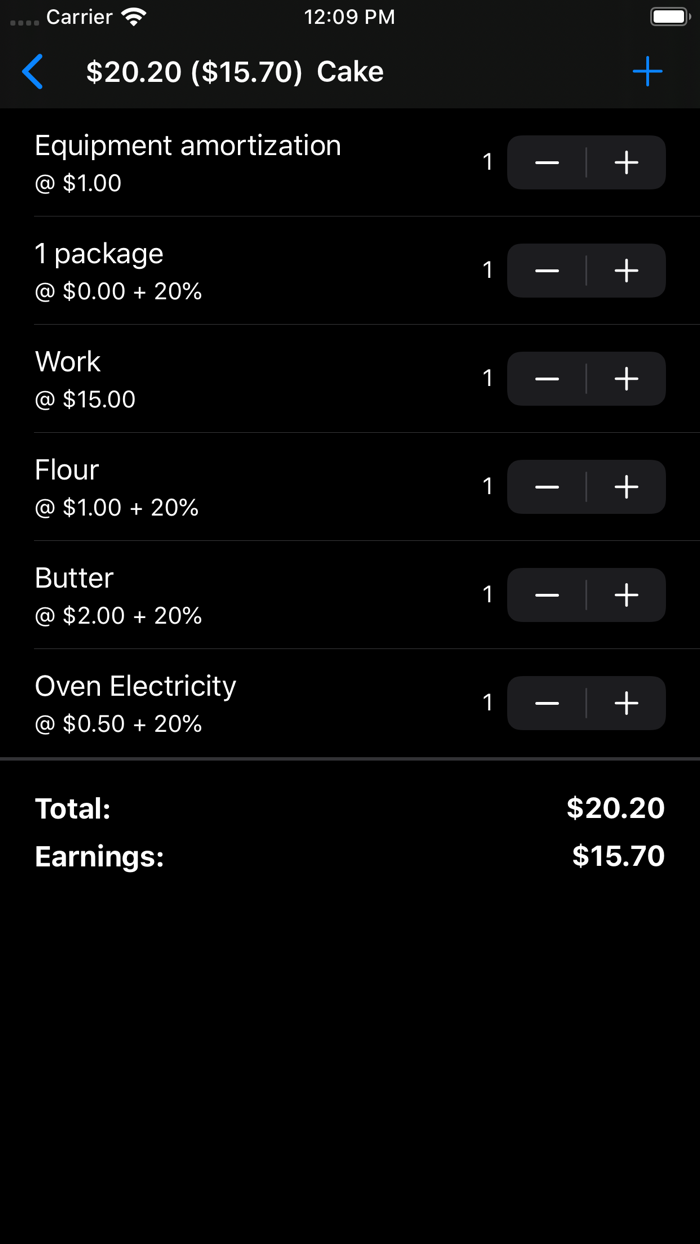Tap the plus icon to add new cost item
Image resolution: width=700 pixels, height=1244 pixels.
point(647,71)
